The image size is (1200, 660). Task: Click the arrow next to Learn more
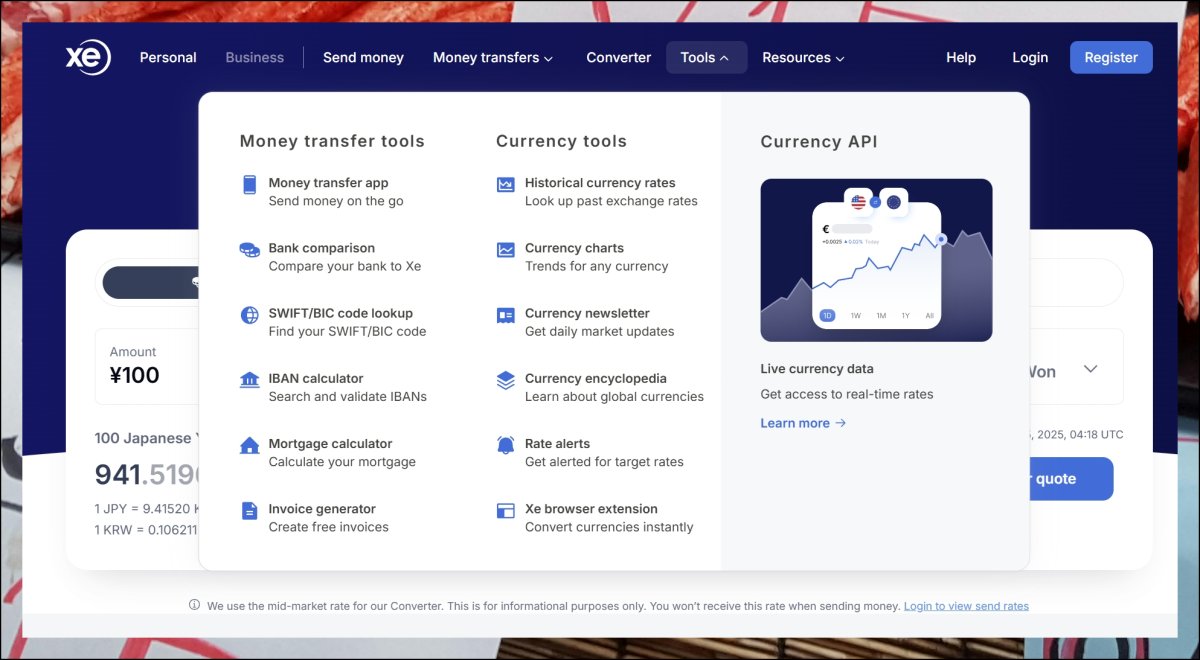click(x=841, y=423)
